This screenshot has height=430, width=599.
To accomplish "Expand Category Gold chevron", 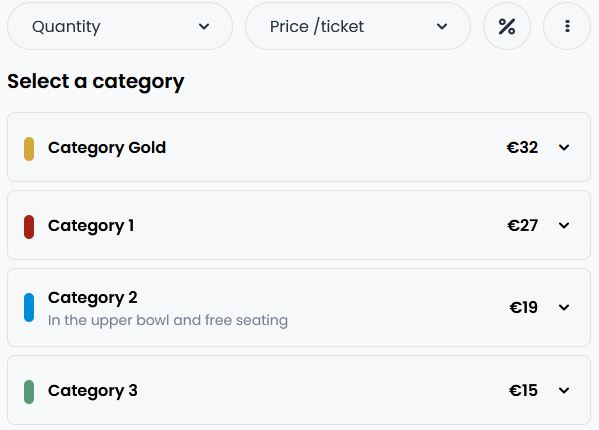I will click(564, 147).
